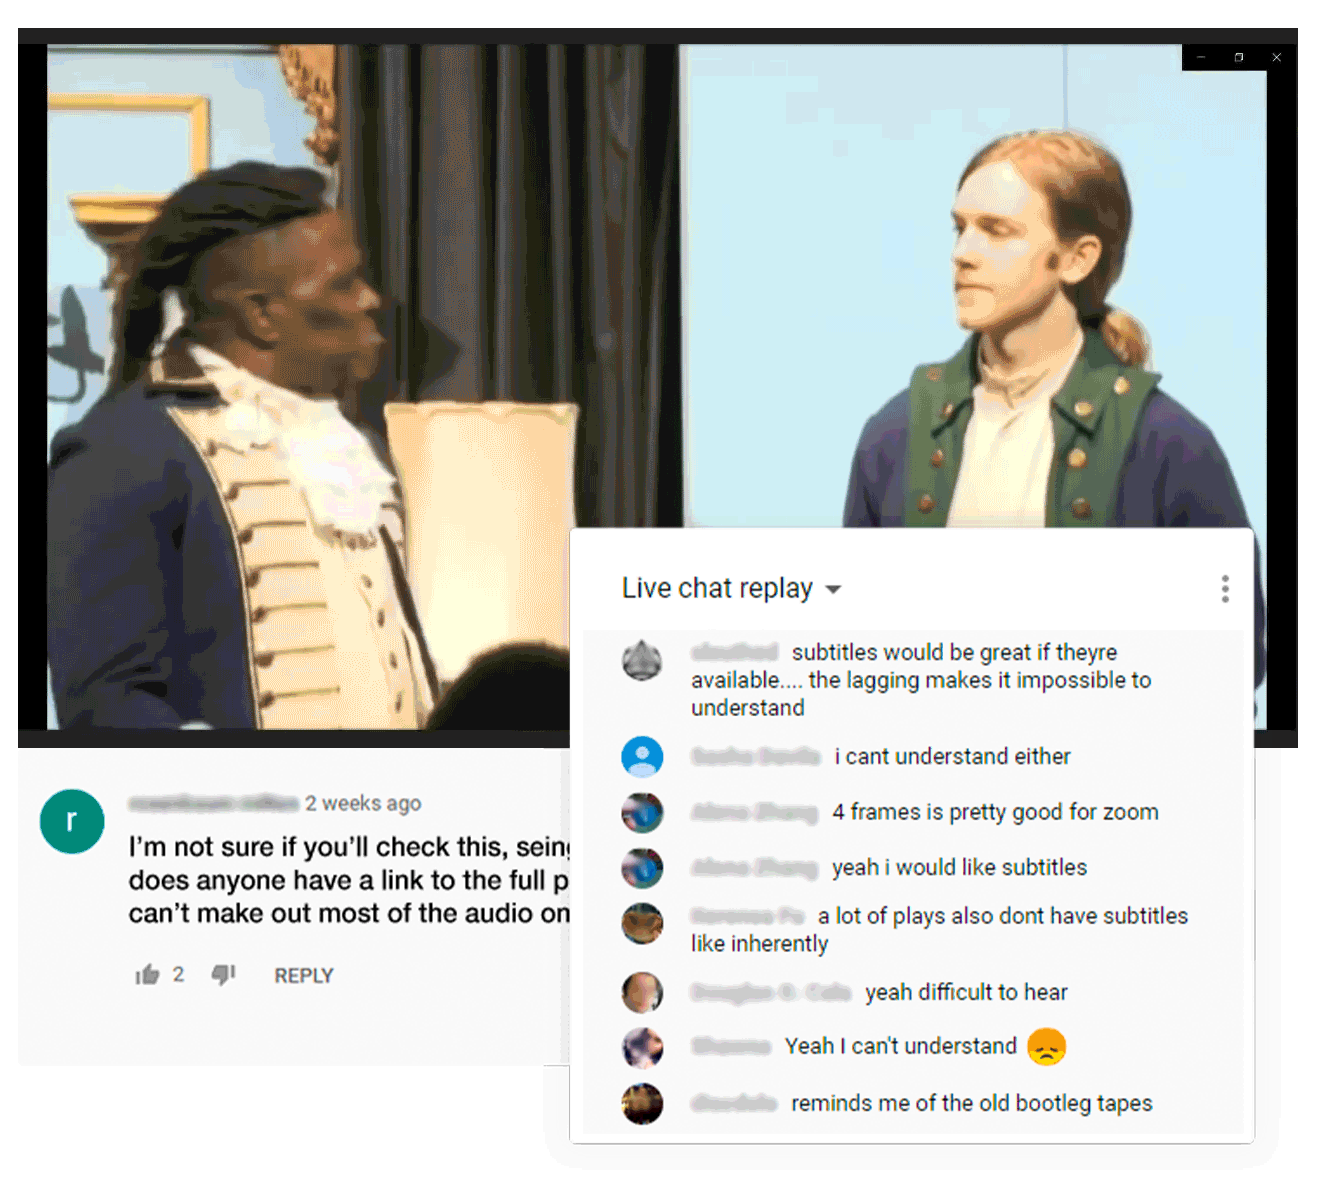
Task: Click the thumbs down dislike icon
Action: (223, 974)
